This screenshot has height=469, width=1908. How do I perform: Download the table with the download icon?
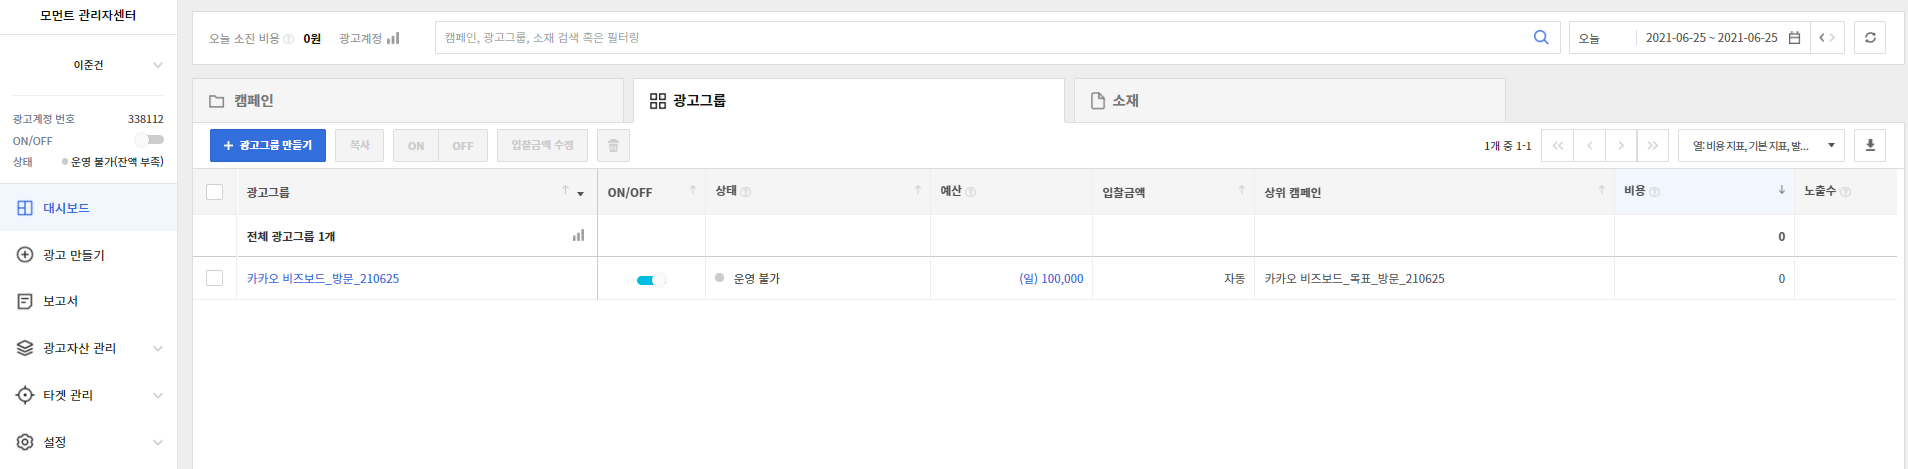coord(1870,146)
